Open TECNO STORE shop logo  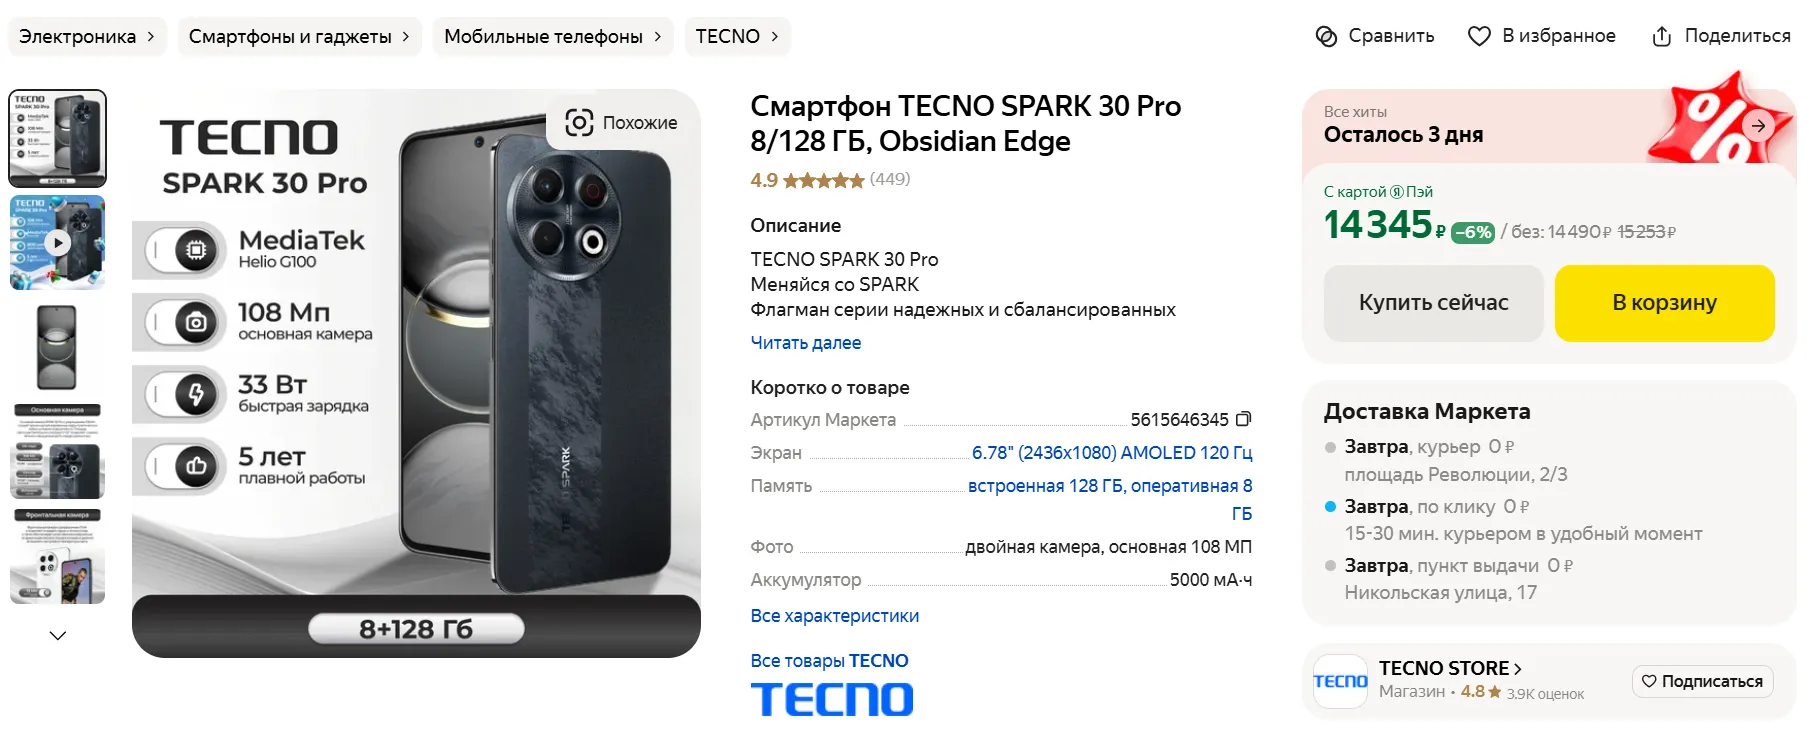[1340, 681]
